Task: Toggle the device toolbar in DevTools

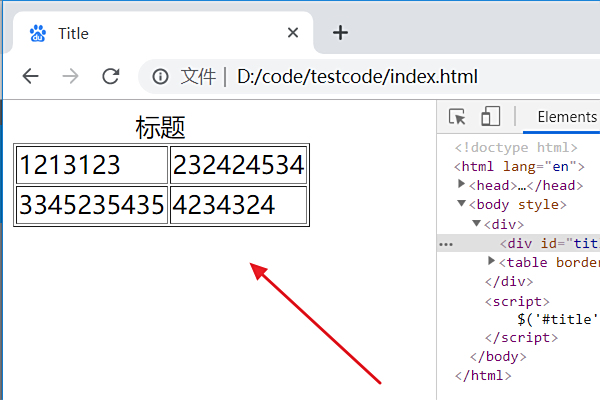Action: tap(490, 116)
